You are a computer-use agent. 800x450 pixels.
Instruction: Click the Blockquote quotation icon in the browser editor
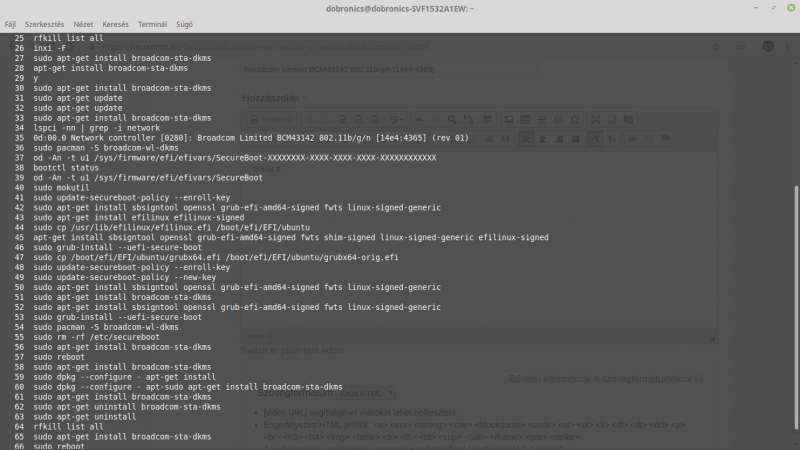pyautogui.click(x=505, y=139)
